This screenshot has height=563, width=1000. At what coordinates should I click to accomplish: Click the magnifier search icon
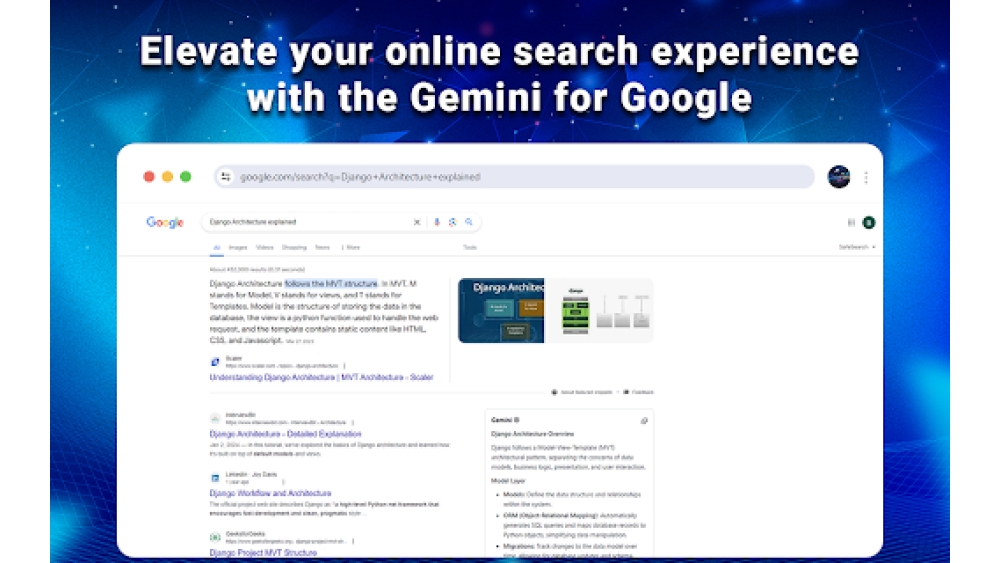point(469,222)
